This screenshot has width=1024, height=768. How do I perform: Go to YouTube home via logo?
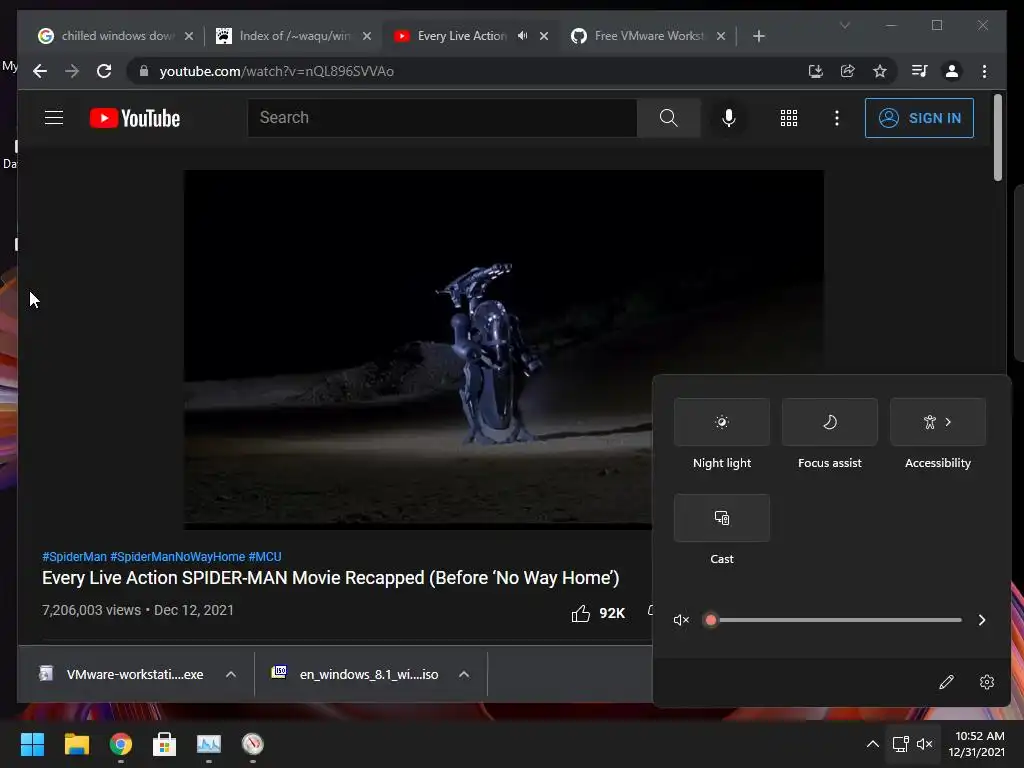[135, 118]
